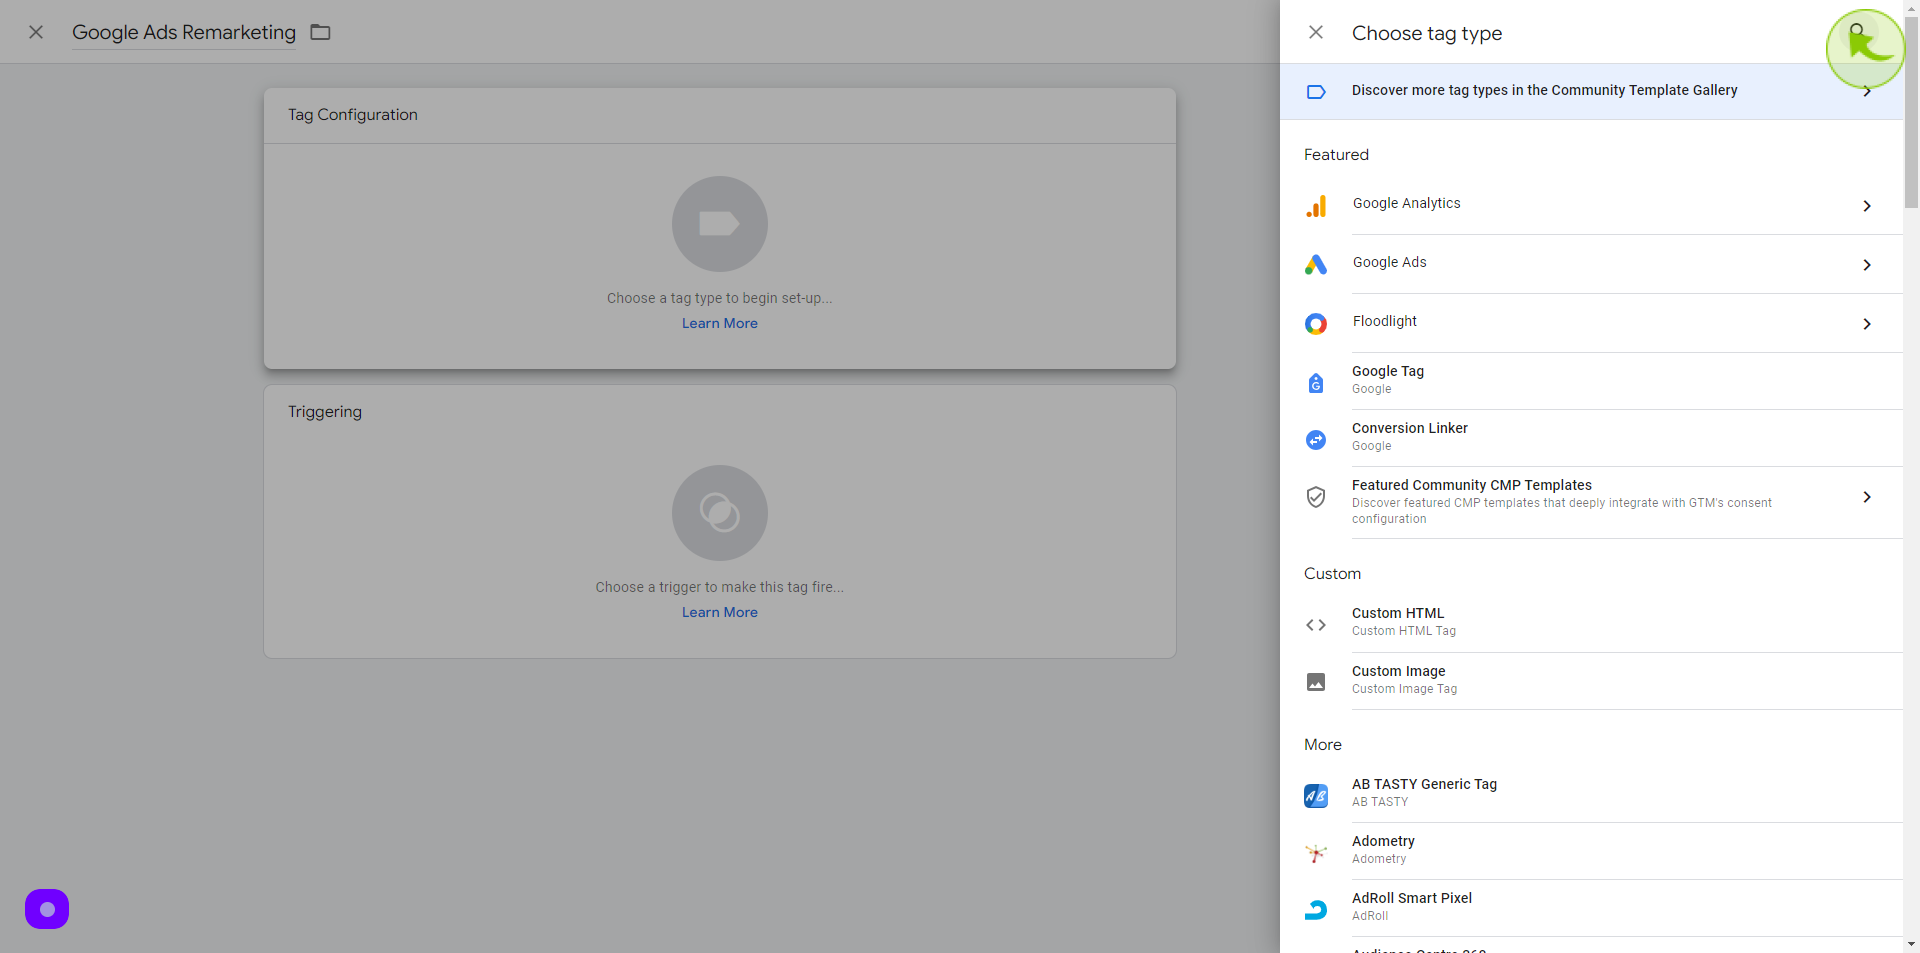This screenshot has width=1920, height=953.
Task: Open search in Choose tag type panel
Action: (x=1857, y=32)
